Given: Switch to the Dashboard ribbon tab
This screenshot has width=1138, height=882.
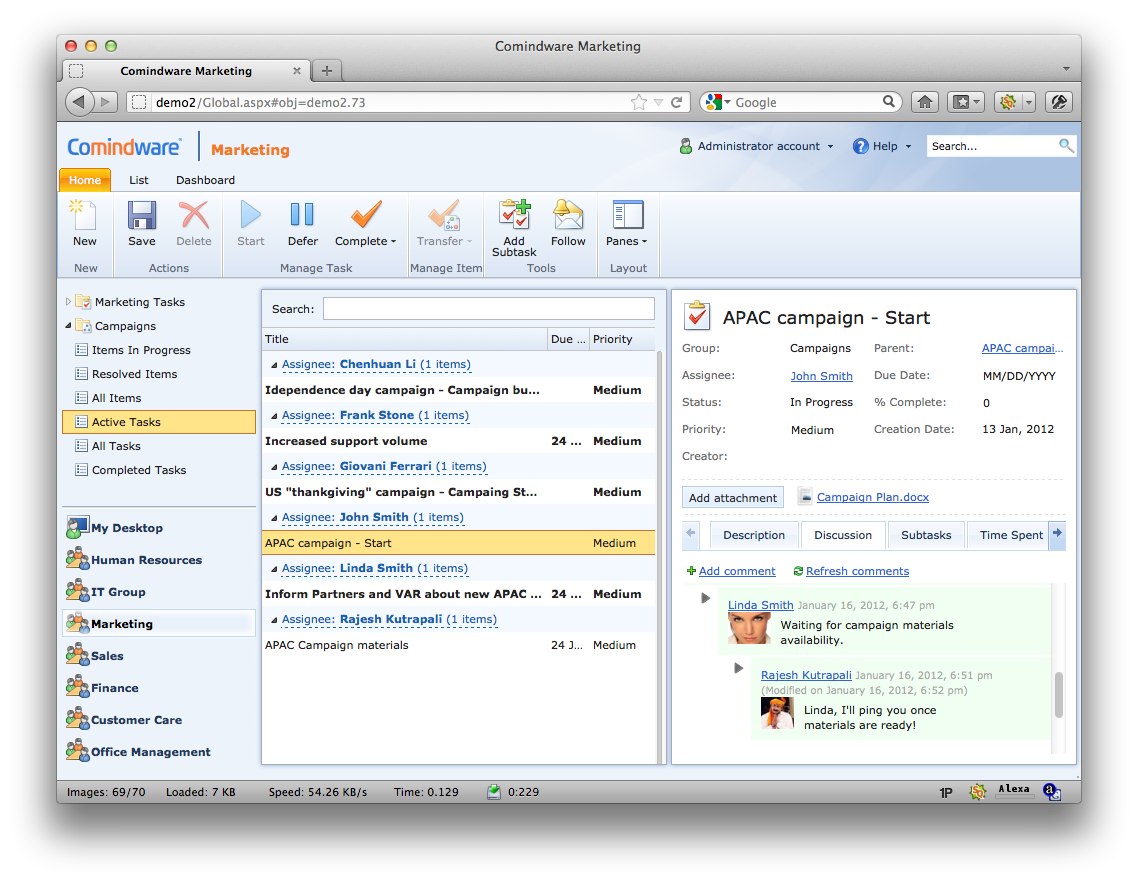Looking at the screenshot, I should pyautogui.click(x=205, y=180).
